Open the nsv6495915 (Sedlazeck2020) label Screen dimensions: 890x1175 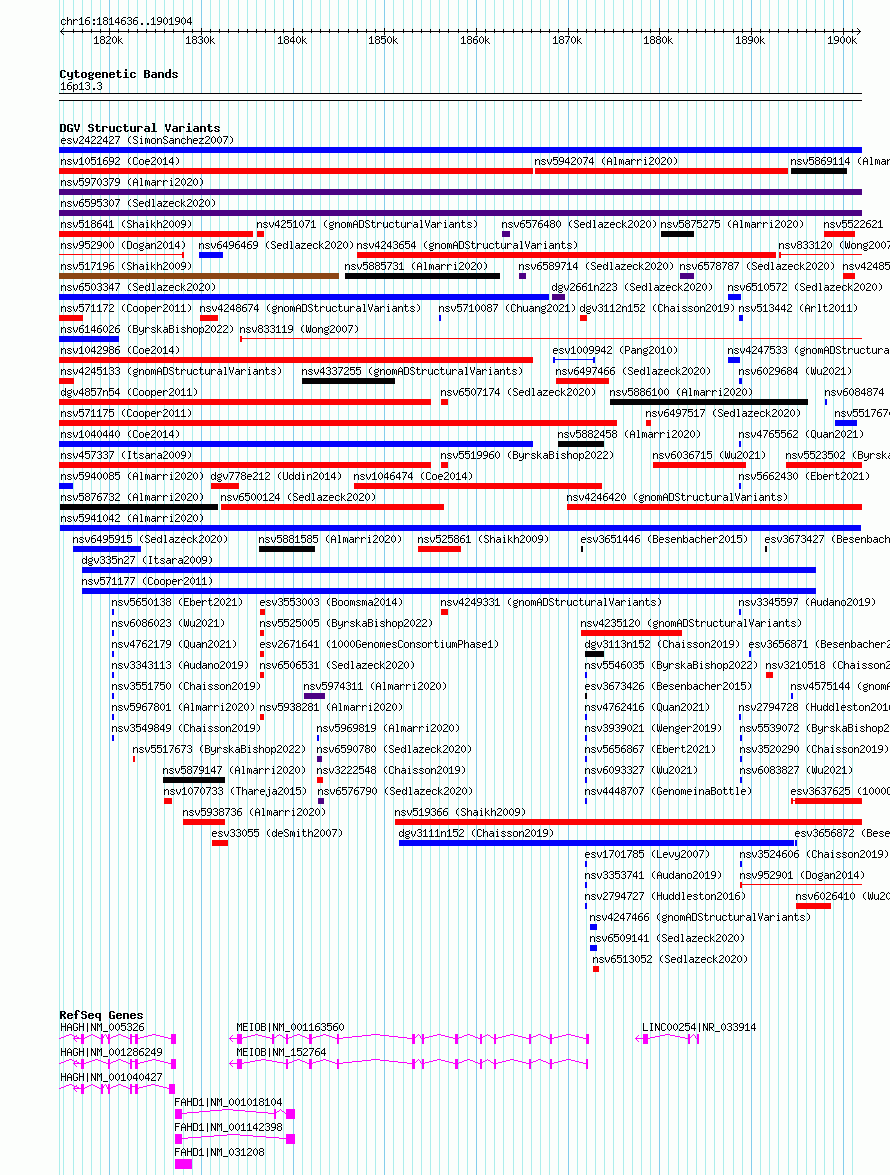coord(151,539)
